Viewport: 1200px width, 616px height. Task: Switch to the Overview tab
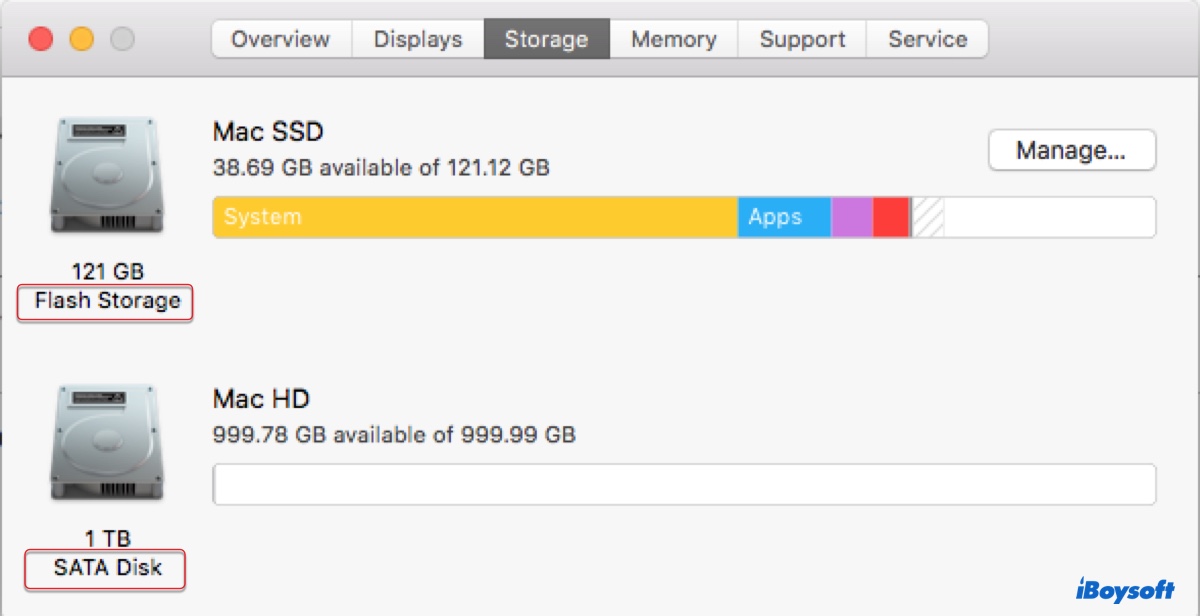tap(279, 39)
